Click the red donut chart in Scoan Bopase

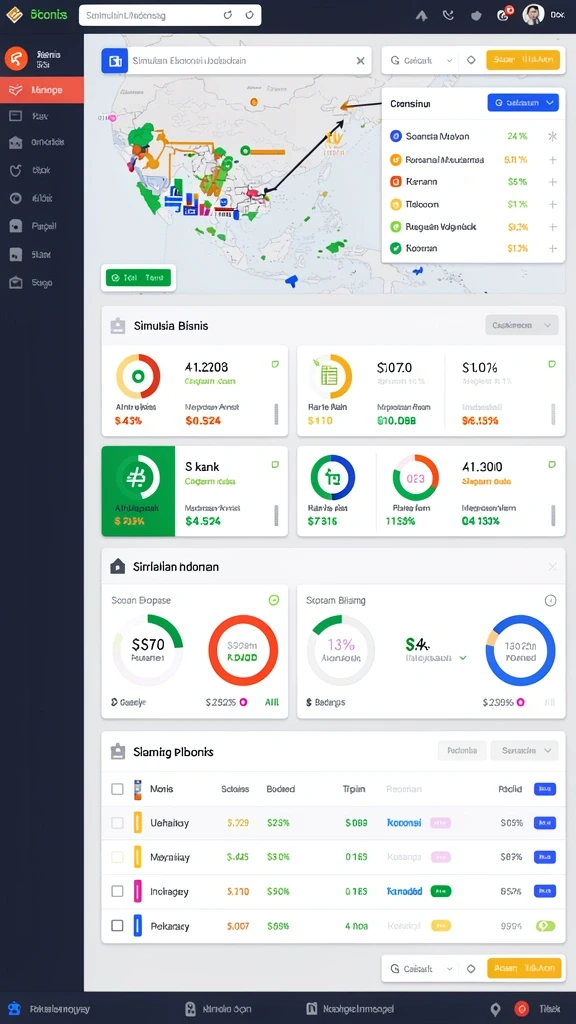(x=243, y=650)
